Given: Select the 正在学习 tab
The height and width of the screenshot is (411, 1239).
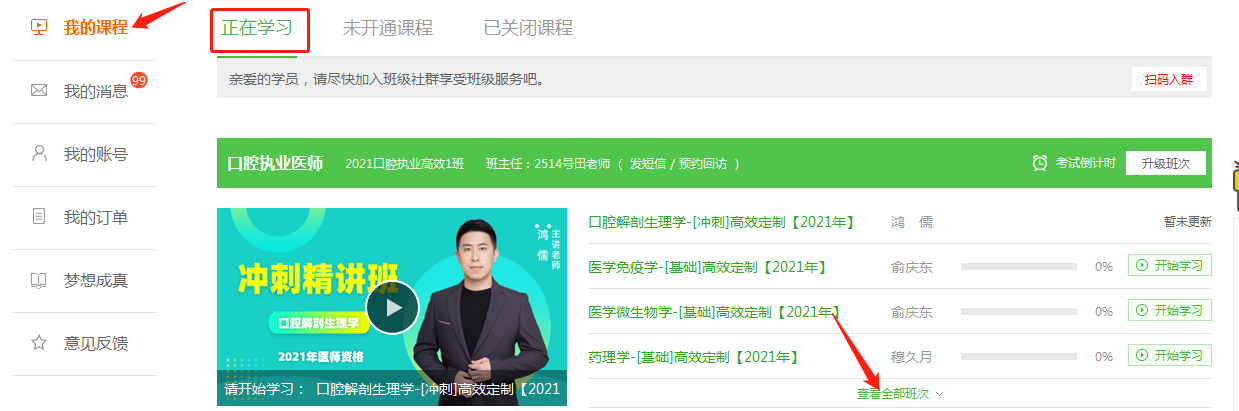Looking at the screenshot, I should [257, 28].
